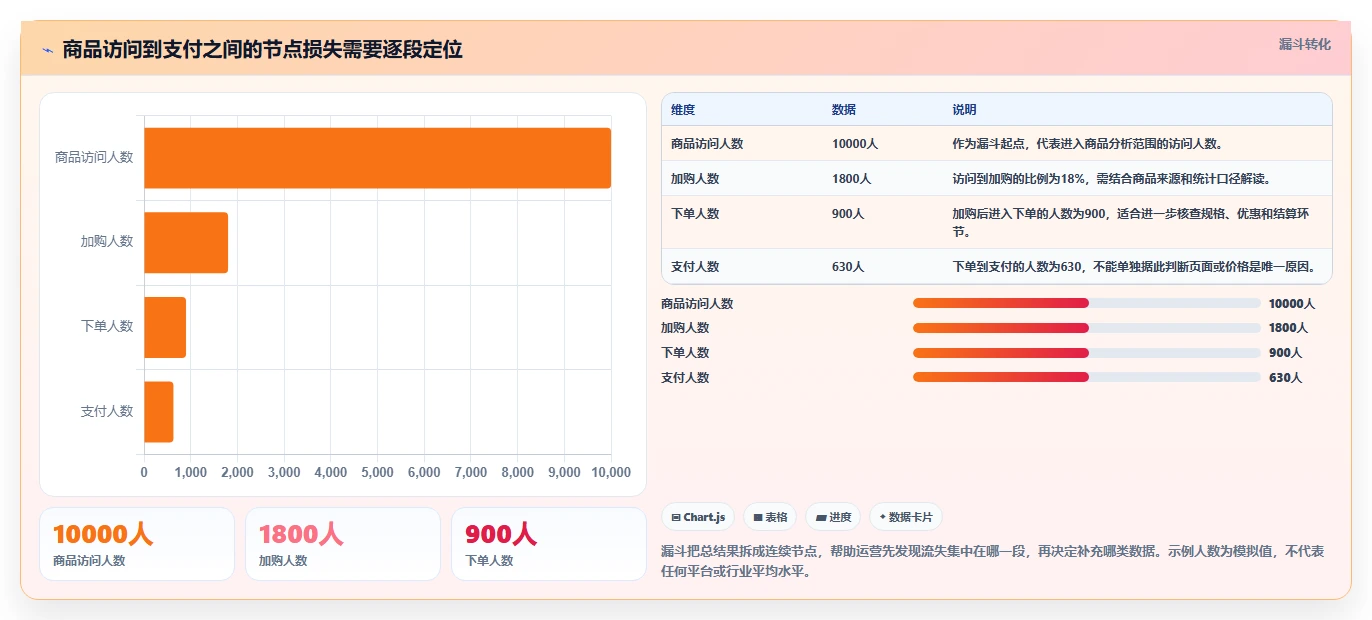Click the description starting 下单到支付的人数为630
Screen dimensions: 1372x620
click(x=1135, y=267)
